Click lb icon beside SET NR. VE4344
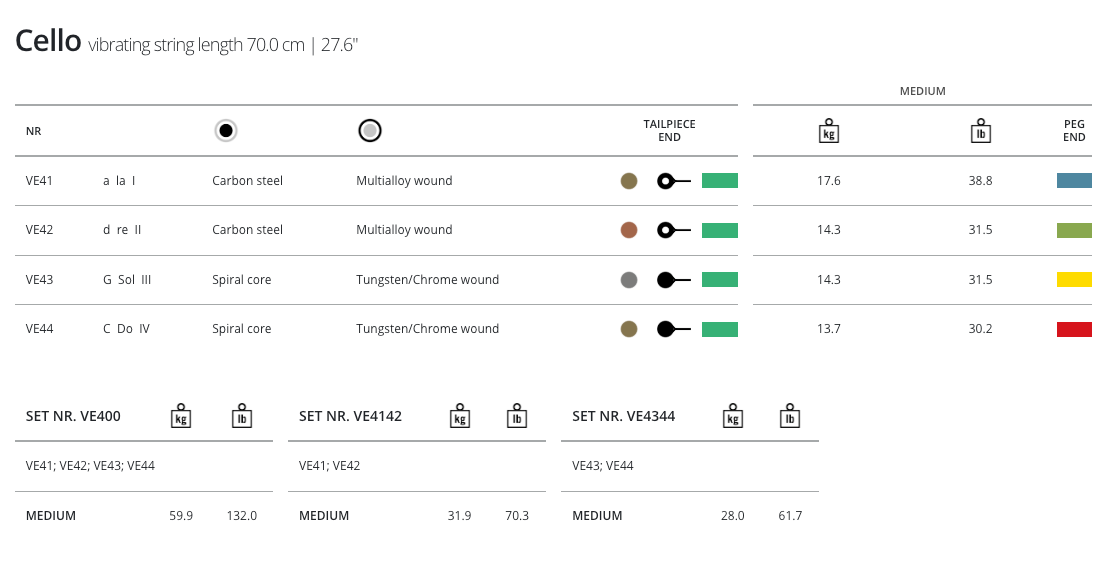 [x=790, y=416]
